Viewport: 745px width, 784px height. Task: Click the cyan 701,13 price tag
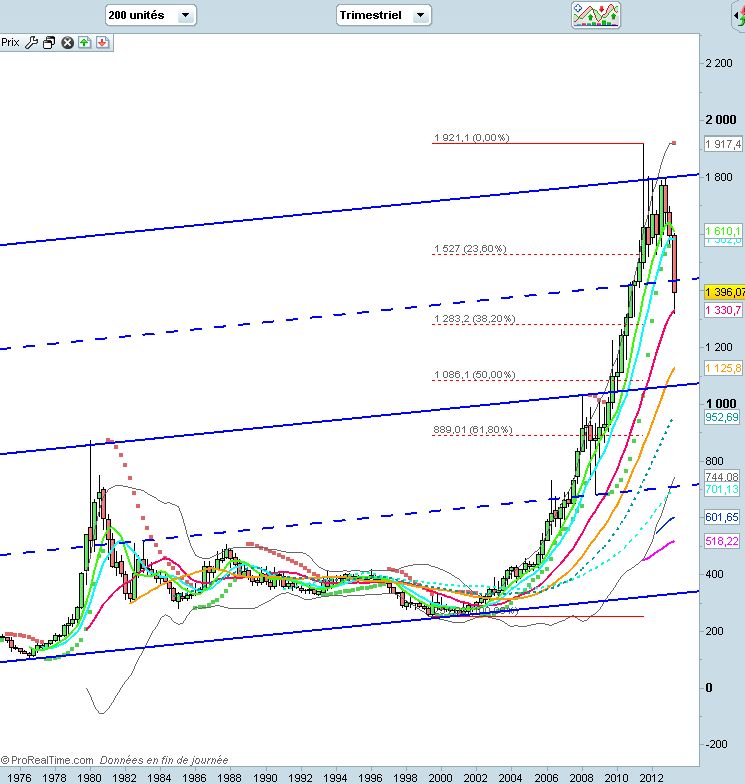[x=722, y=489]
